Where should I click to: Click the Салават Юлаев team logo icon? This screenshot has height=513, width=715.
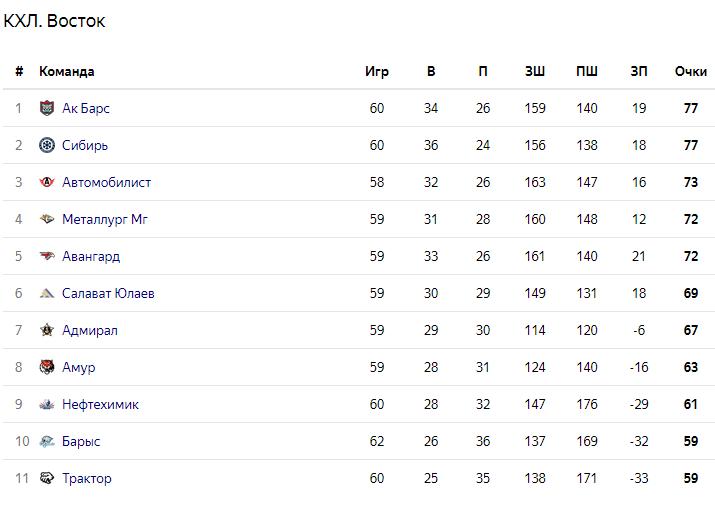click(47, 293)
